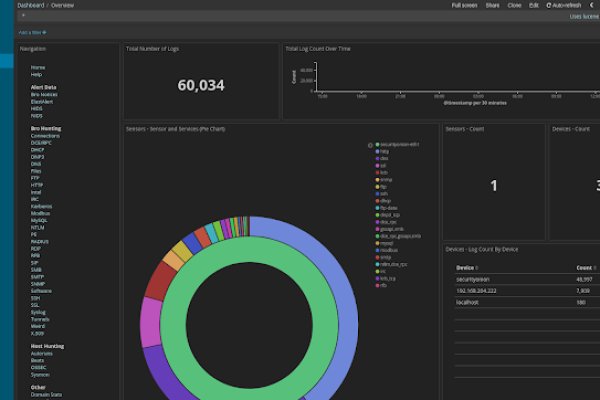This screenshot has height=400, width=600.
Task: Go to the Home navigation link
Action: point(37,67)
